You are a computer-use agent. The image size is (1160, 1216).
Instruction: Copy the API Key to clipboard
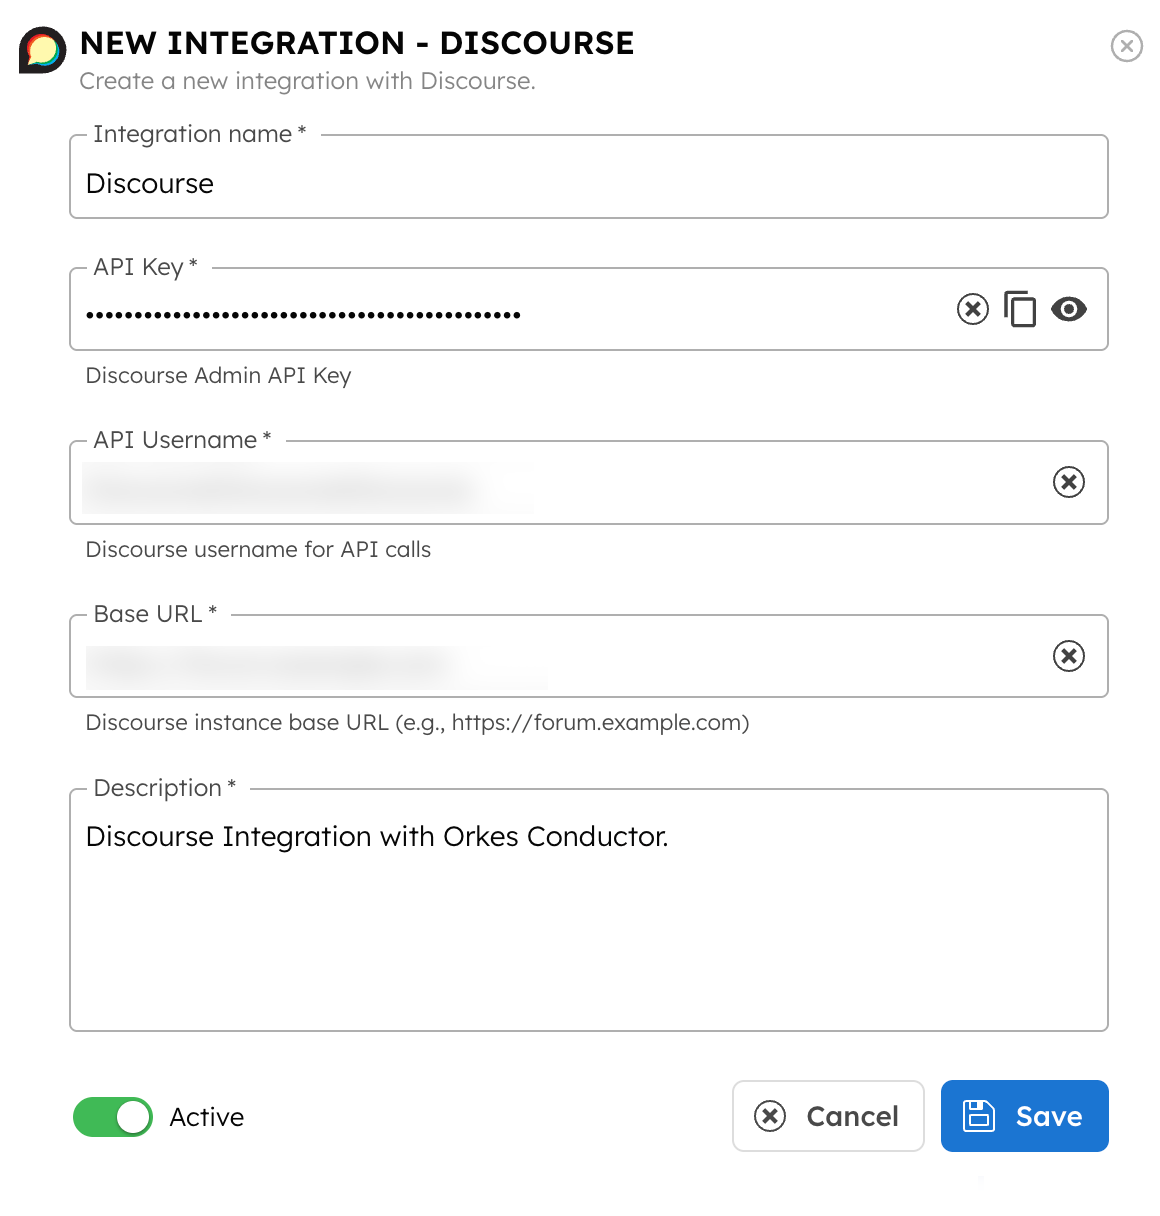point(1020,309)
